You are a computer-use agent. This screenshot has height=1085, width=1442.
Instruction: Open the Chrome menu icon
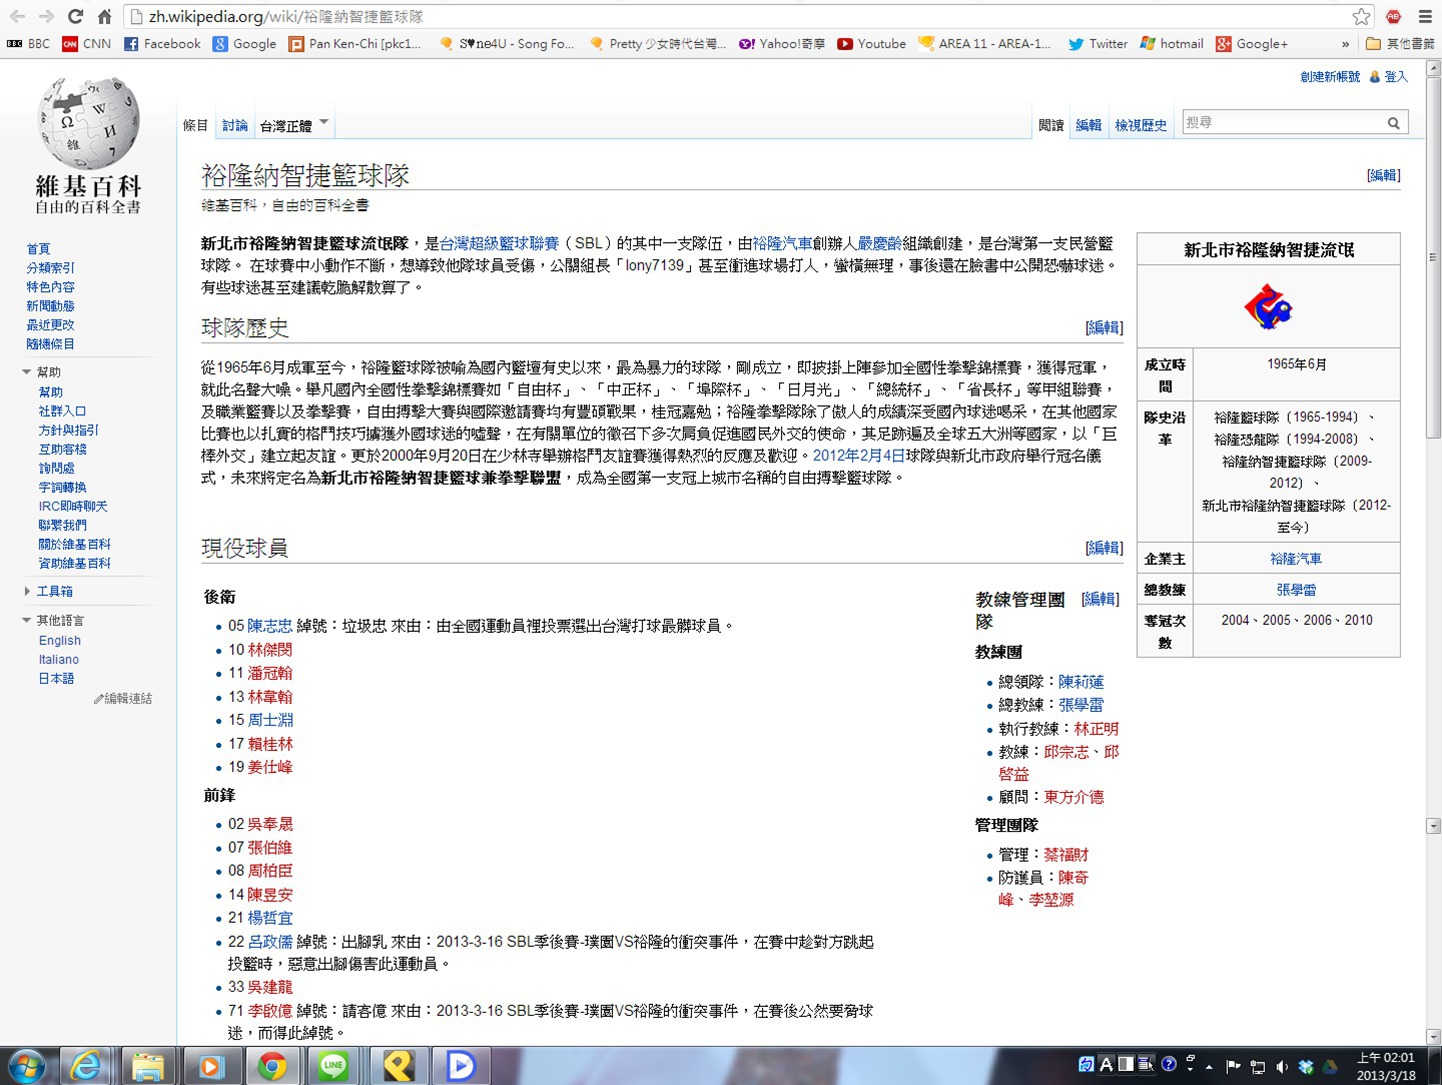(1425, 16)
